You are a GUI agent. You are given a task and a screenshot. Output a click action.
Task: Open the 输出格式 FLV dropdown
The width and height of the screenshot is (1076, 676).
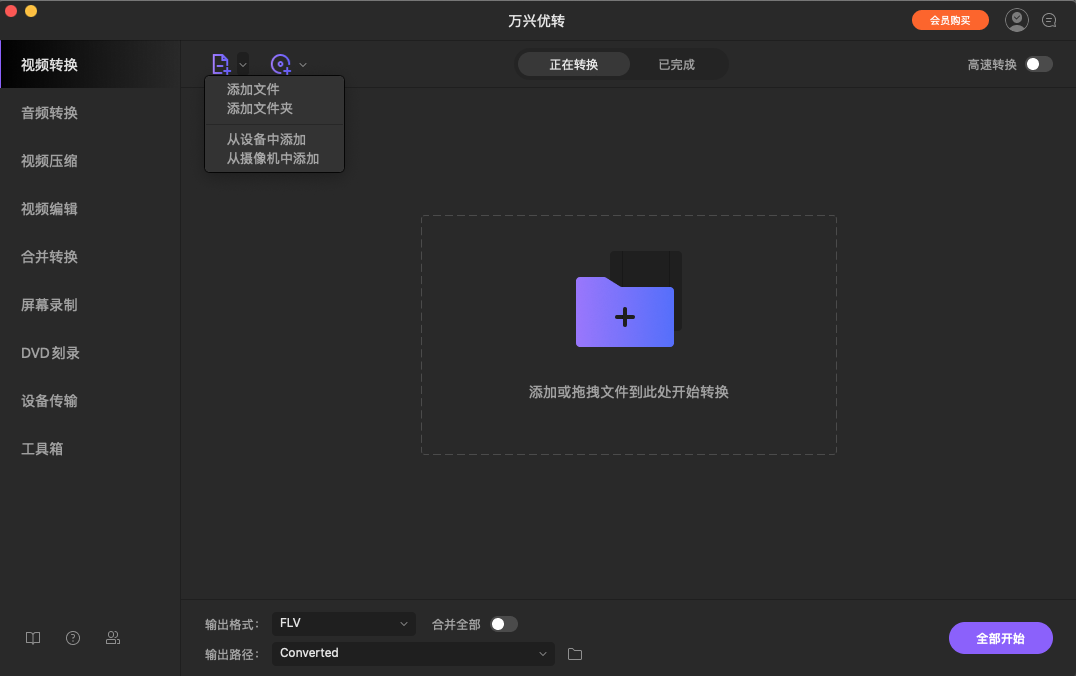pyautogui.click(x=343, y=623)
